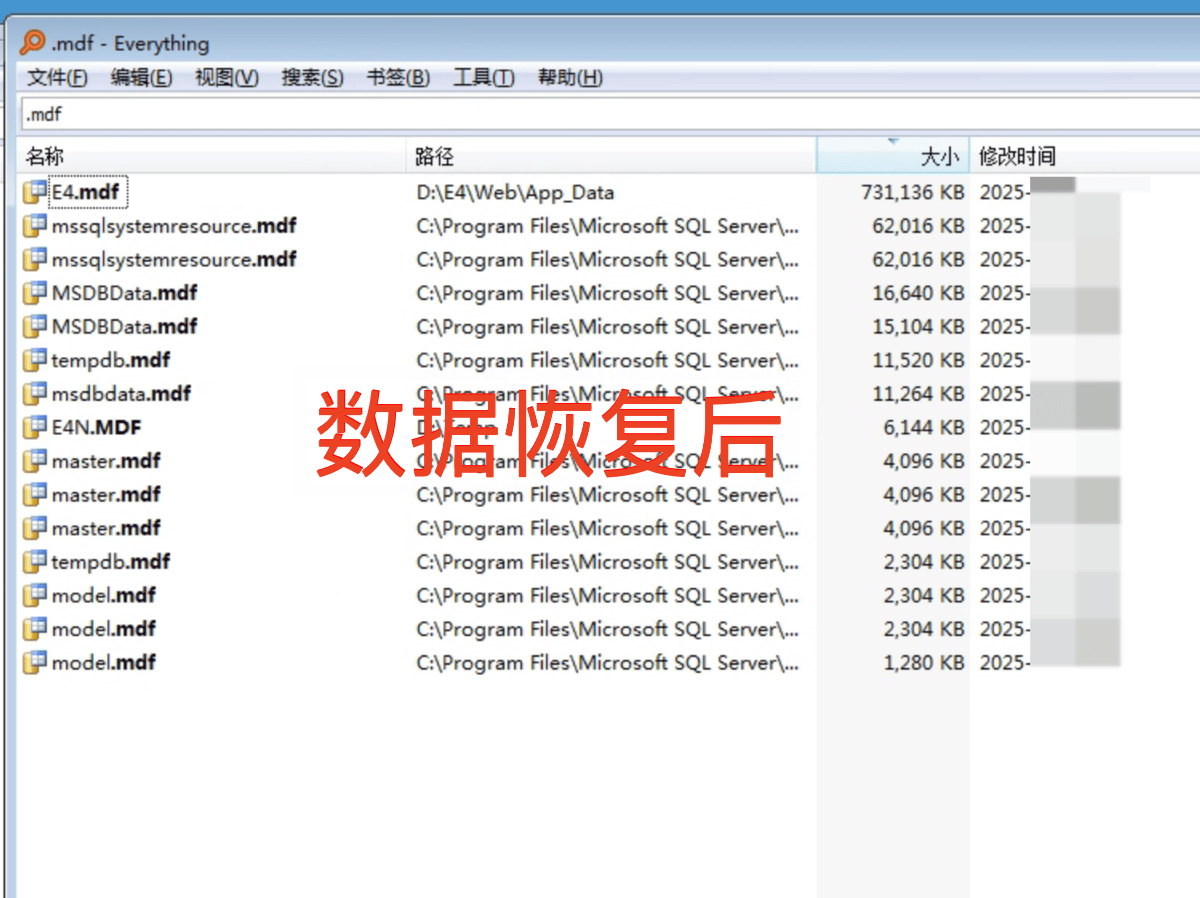Click the E4.mdf file icon
The height and width of the screenshot is (898, 1200).
[36, 192]
